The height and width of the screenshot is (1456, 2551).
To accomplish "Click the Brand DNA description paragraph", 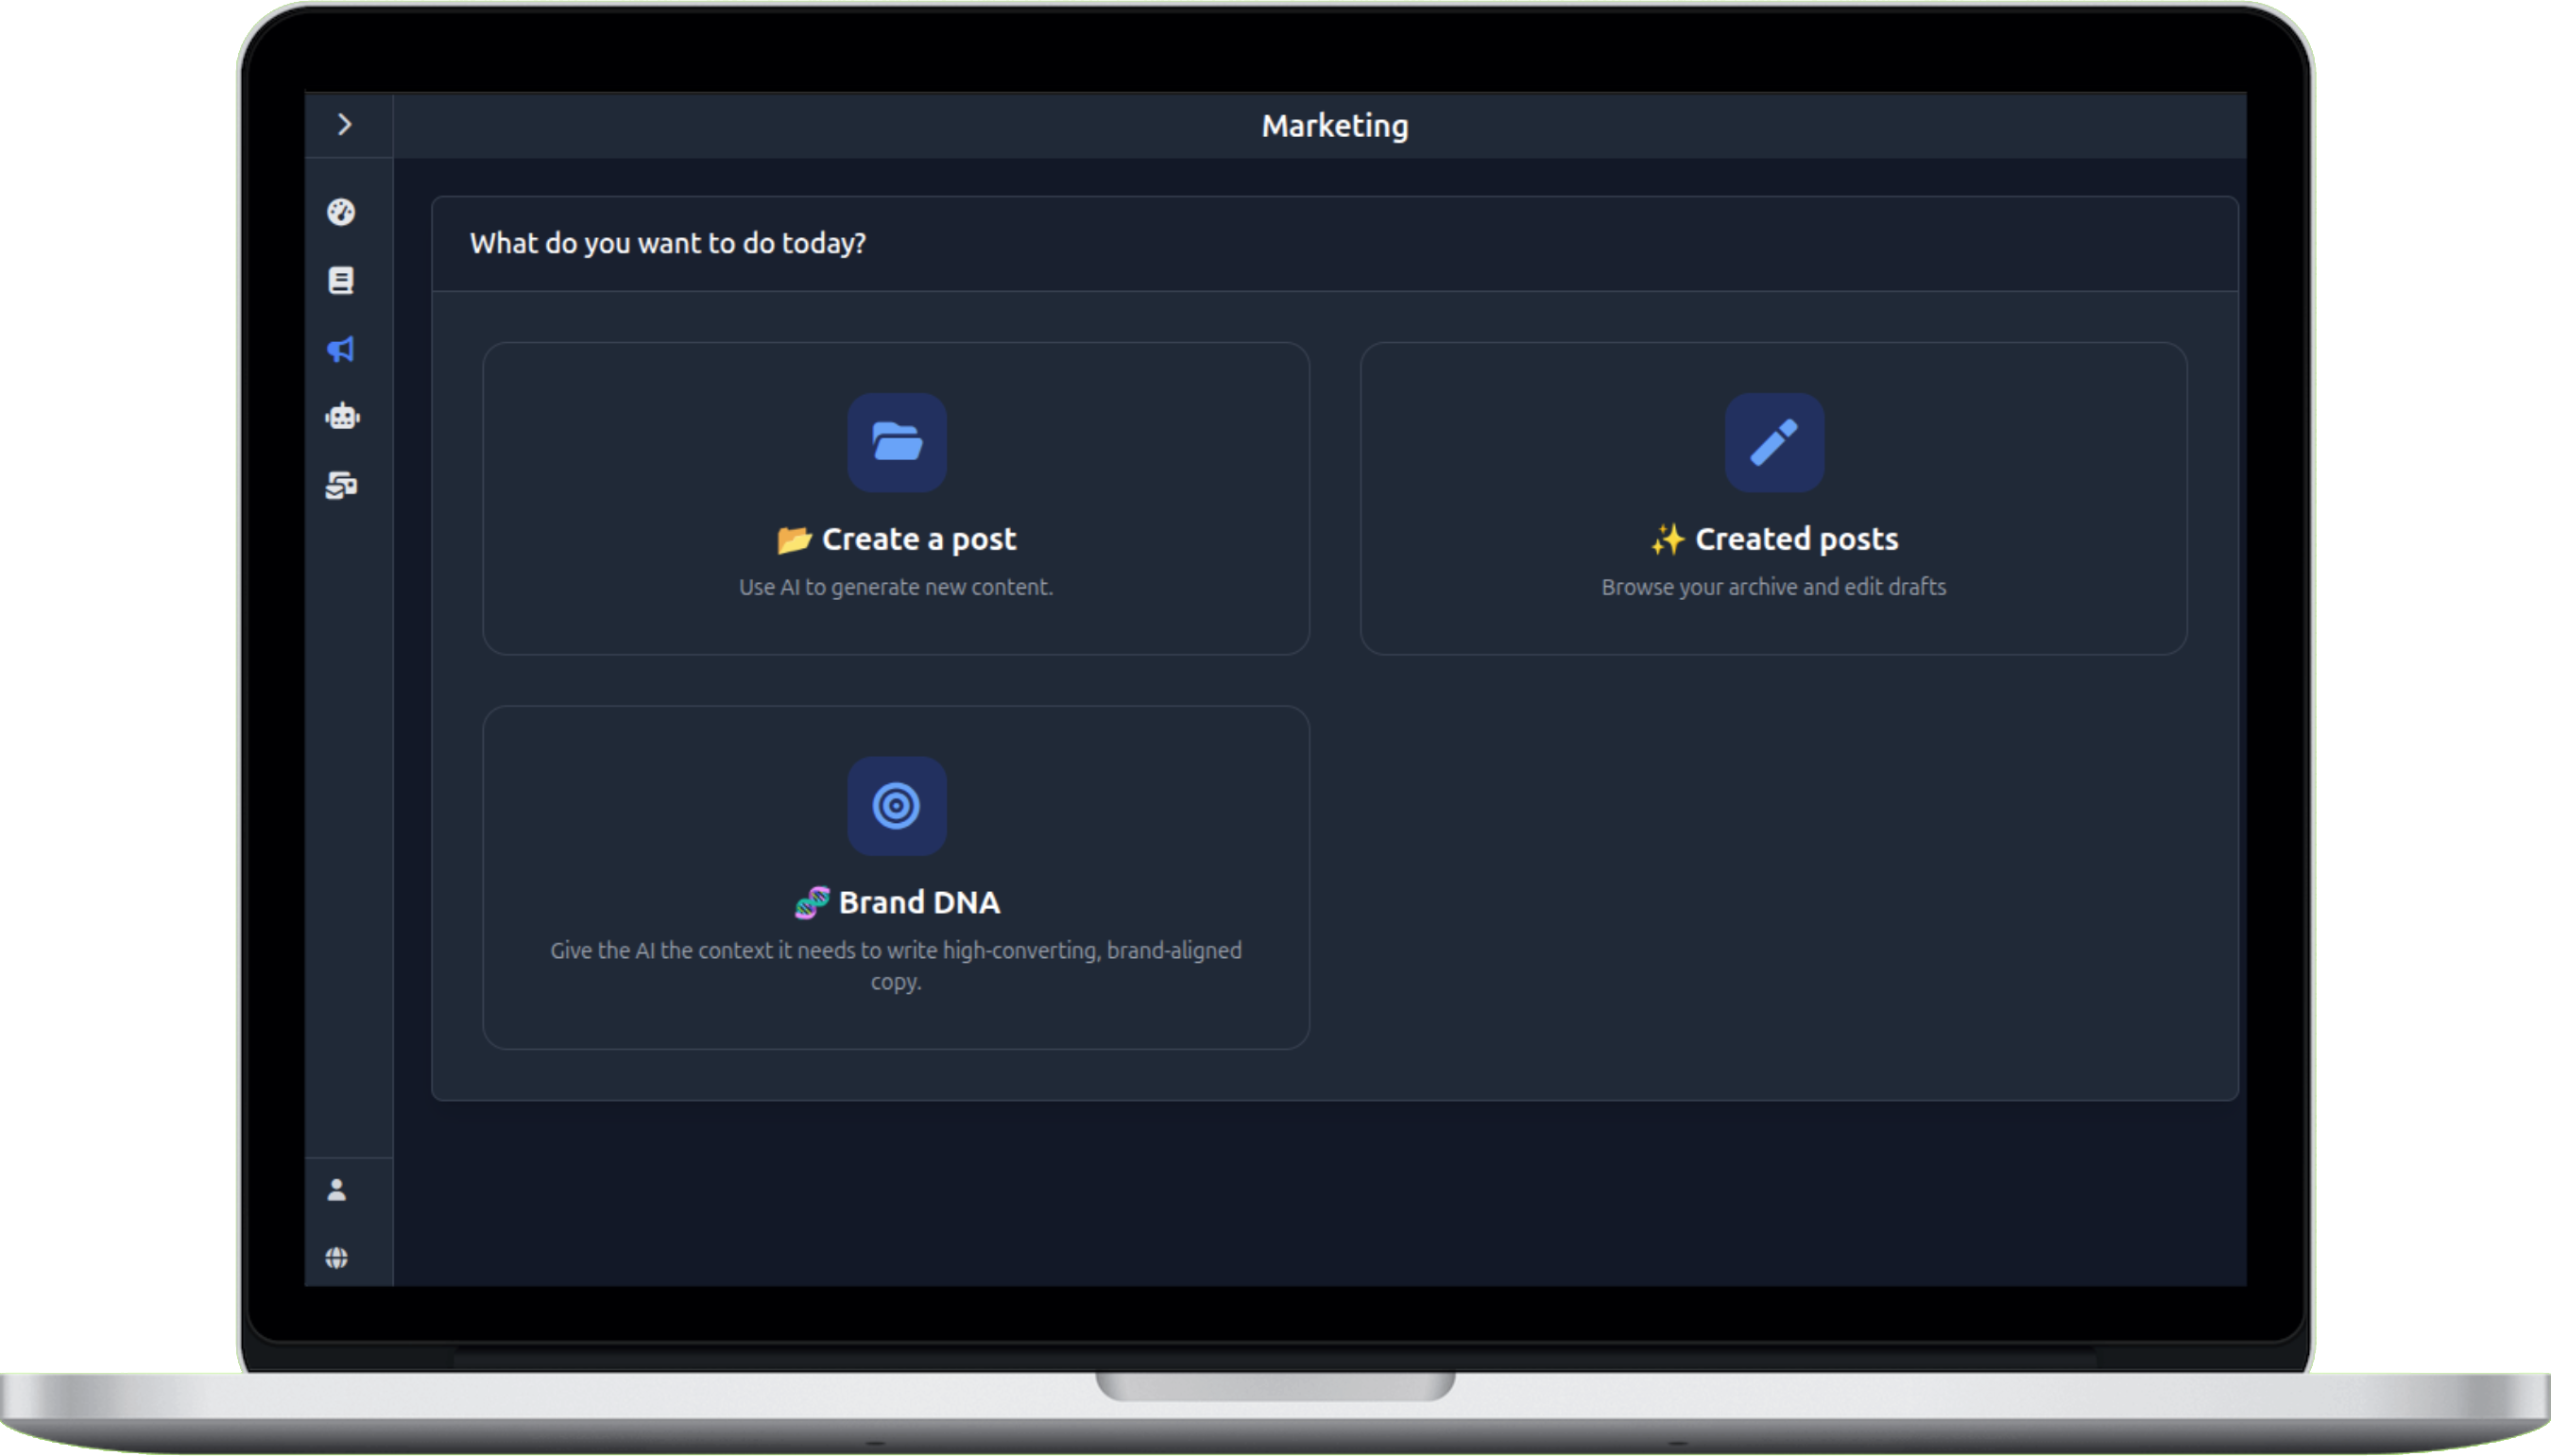I will pyautogui.click(x=895, y=965).
